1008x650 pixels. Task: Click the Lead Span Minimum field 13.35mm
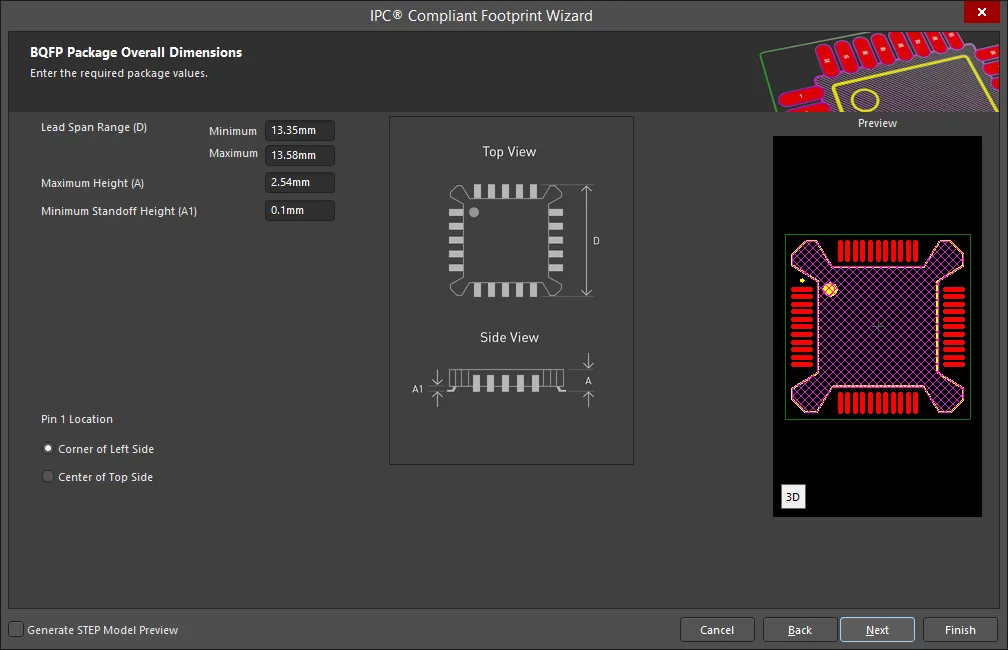tap(300, 130)
